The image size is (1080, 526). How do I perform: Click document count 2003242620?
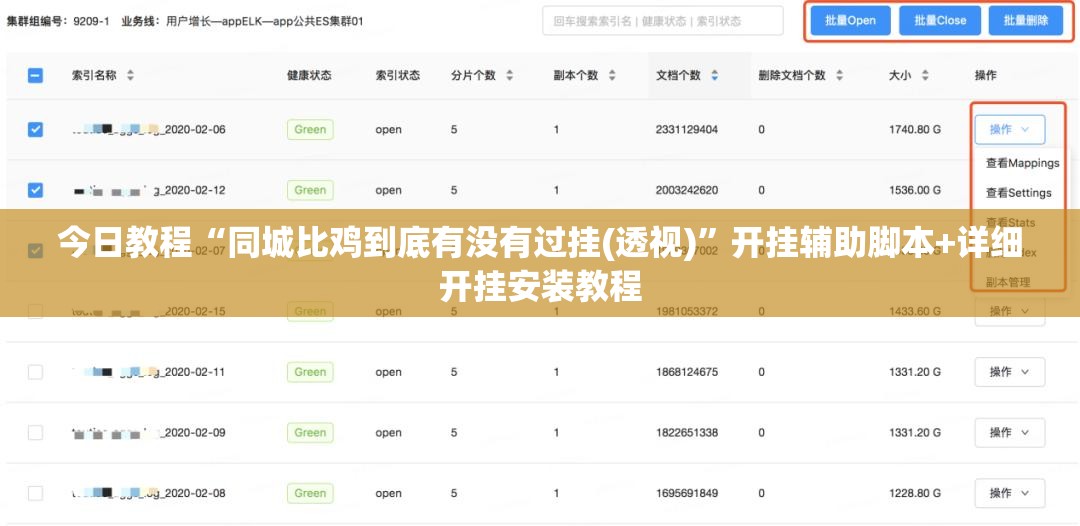[687, 190]
